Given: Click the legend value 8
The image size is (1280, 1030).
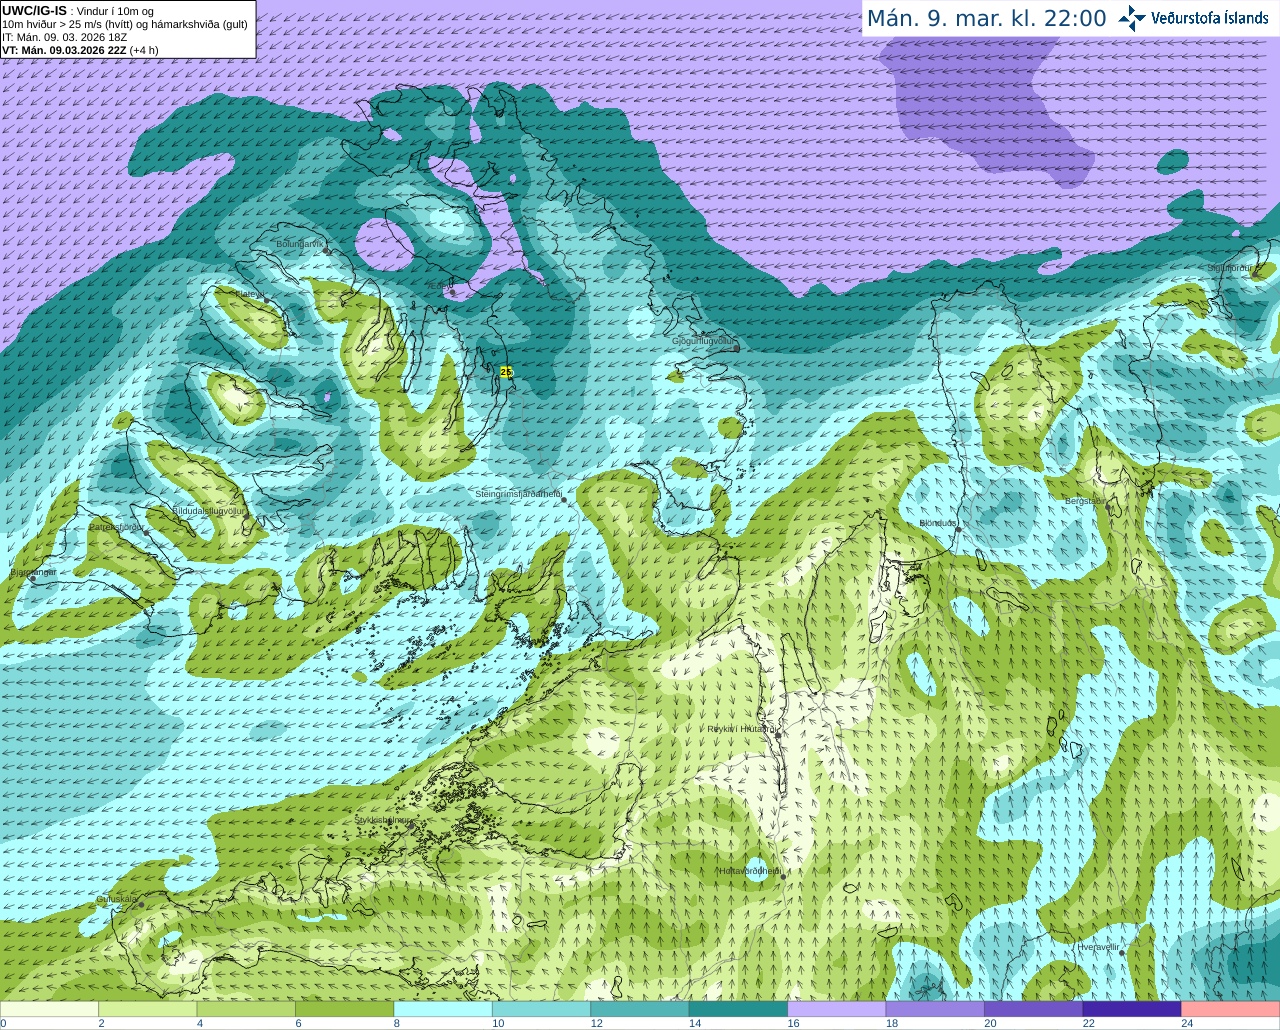Looking at the screenshot, I should point(397,1023).
